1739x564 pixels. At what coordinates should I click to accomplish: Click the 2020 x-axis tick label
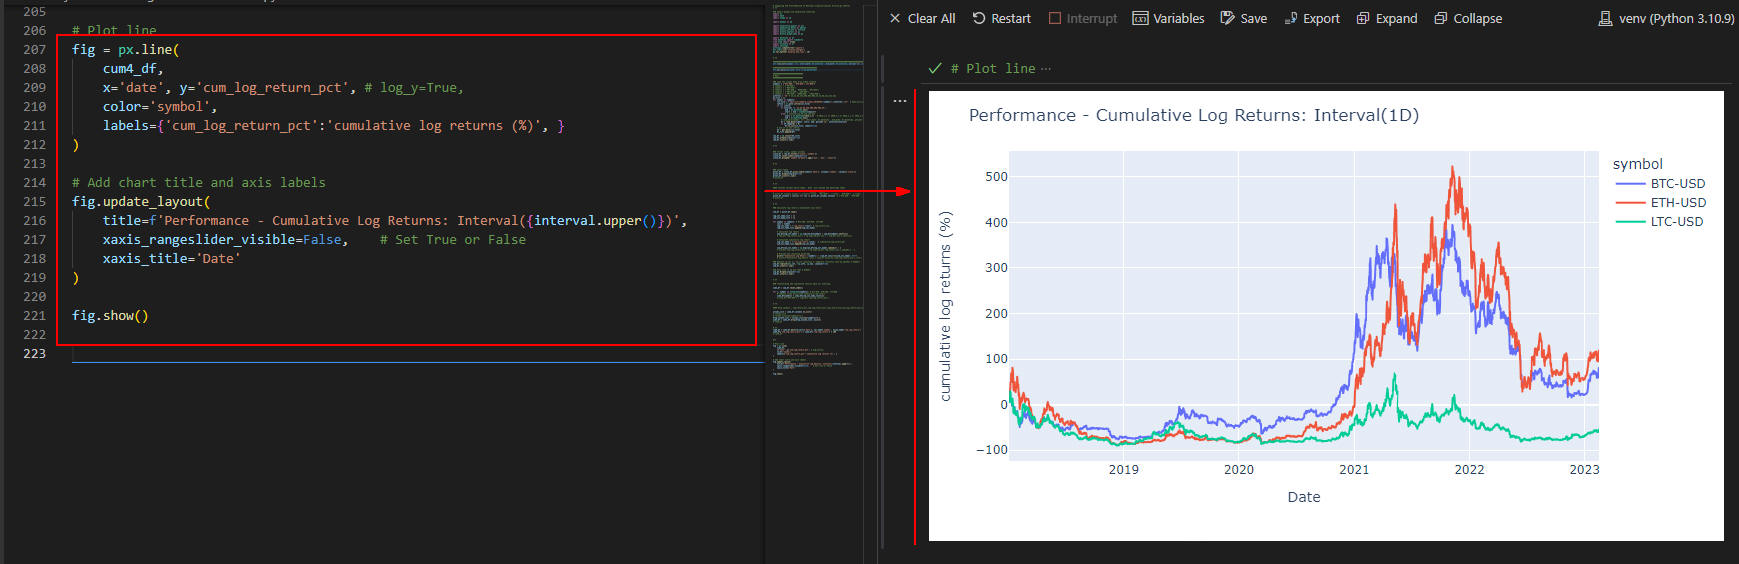click(1238, 469)
